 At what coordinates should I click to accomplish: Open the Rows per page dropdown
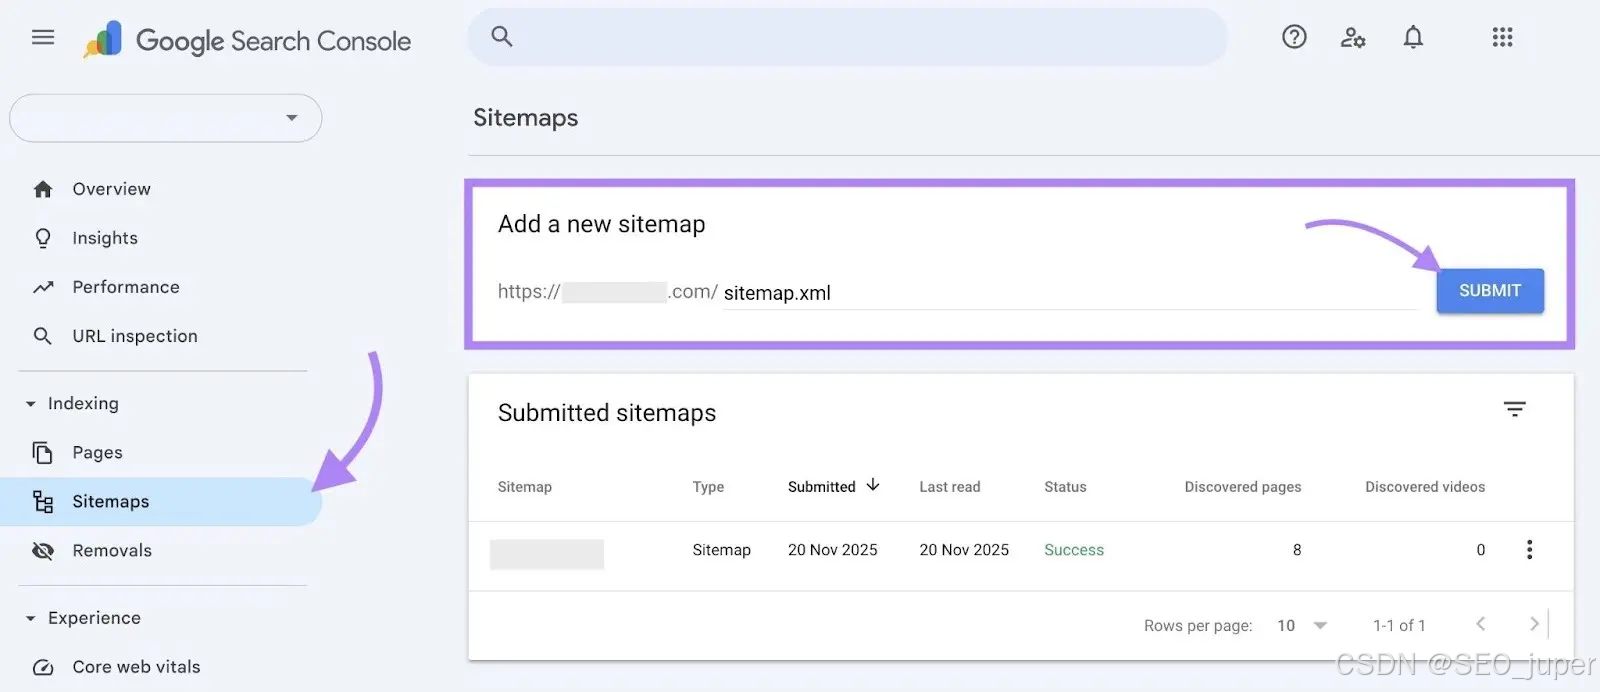(1302, 625)
